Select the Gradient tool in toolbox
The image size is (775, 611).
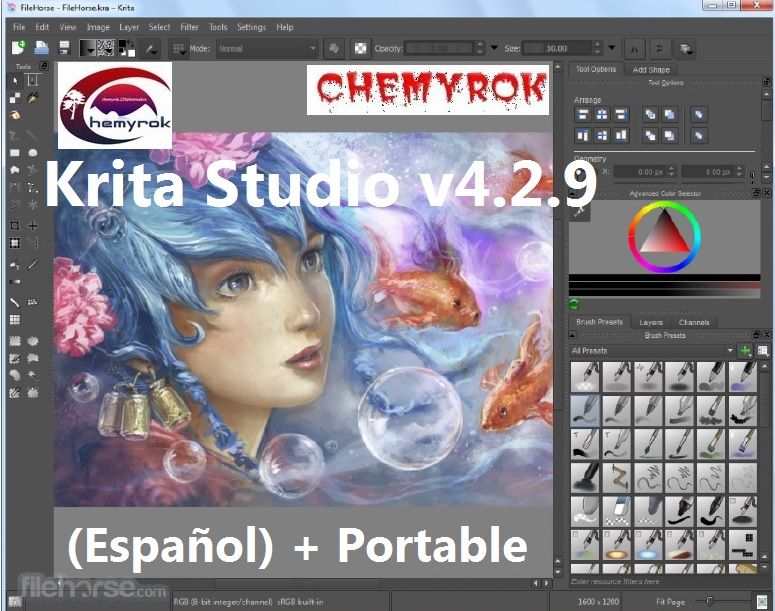click(x=15, y=282)
